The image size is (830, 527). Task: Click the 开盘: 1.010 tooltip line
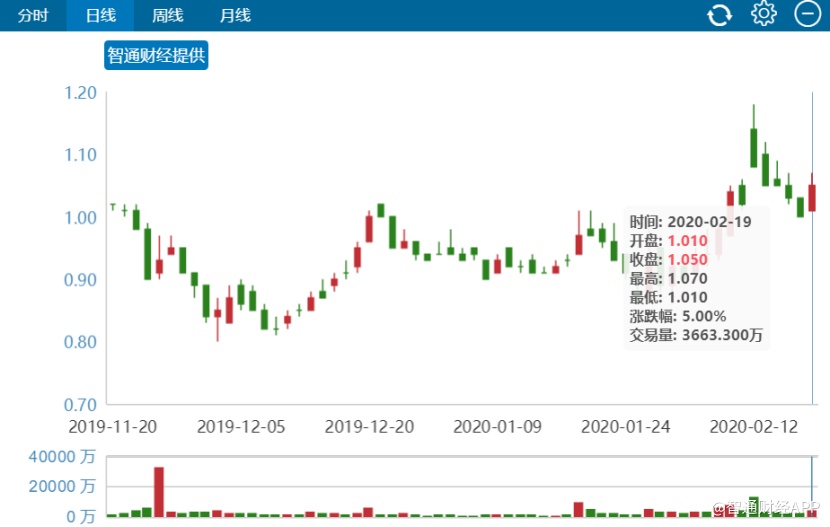669,241
